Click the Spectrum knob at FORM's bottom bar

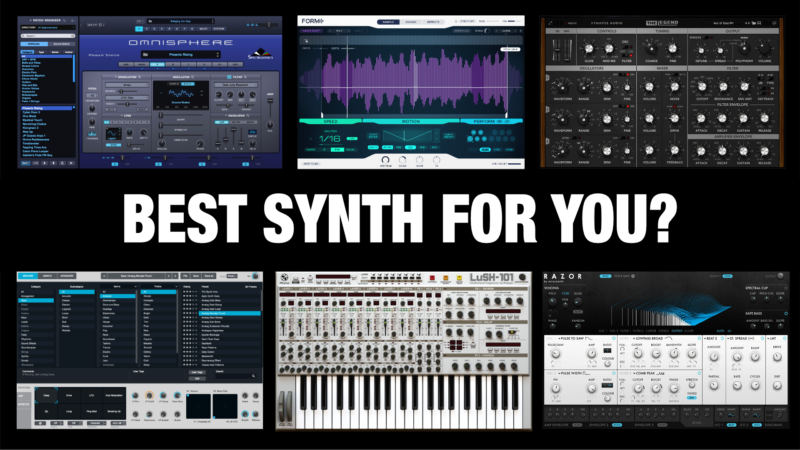point(386,160)
